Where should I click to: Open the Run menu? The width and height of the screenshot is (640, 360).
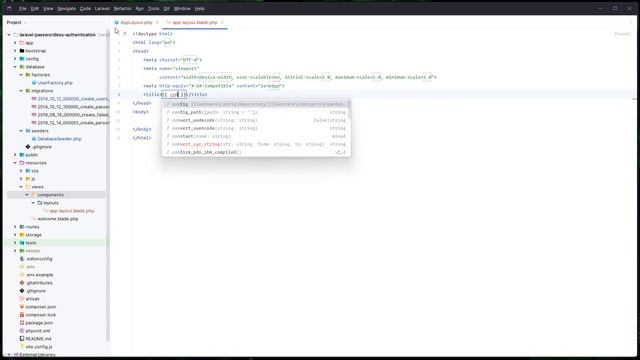click(140, 9)
